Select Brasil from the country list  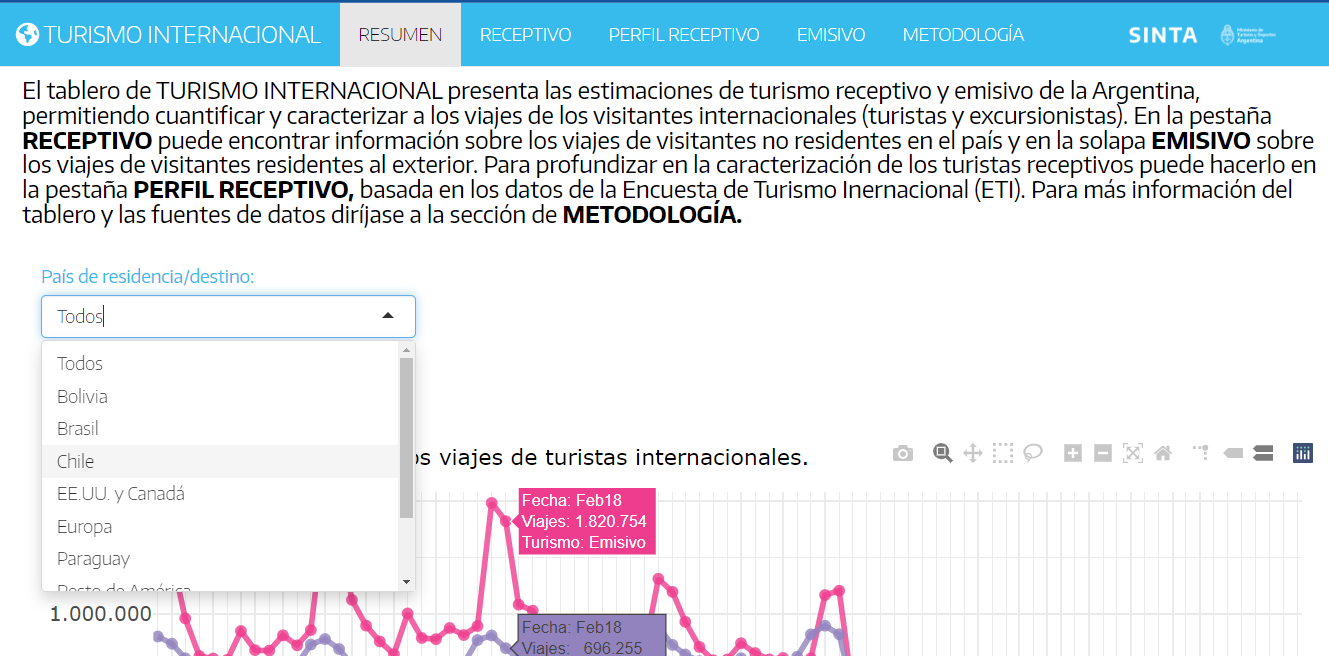pyautogui.click(x=78, y=429)
